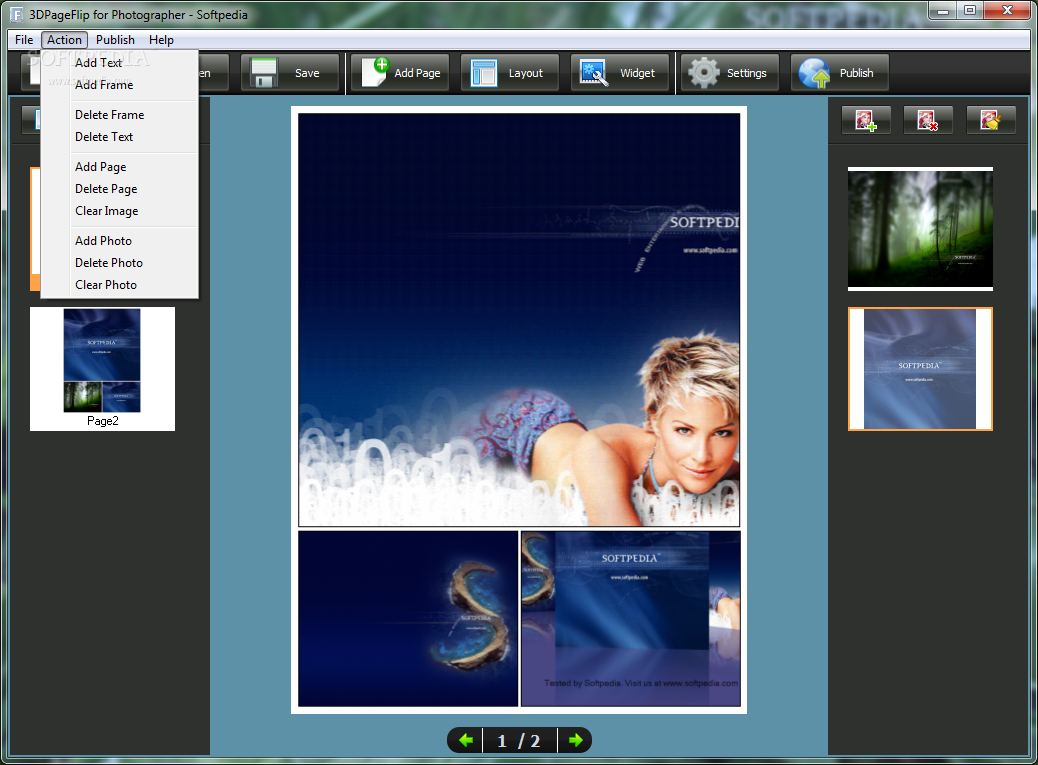
Task: Open the Help menu
Action: point(161,40)
